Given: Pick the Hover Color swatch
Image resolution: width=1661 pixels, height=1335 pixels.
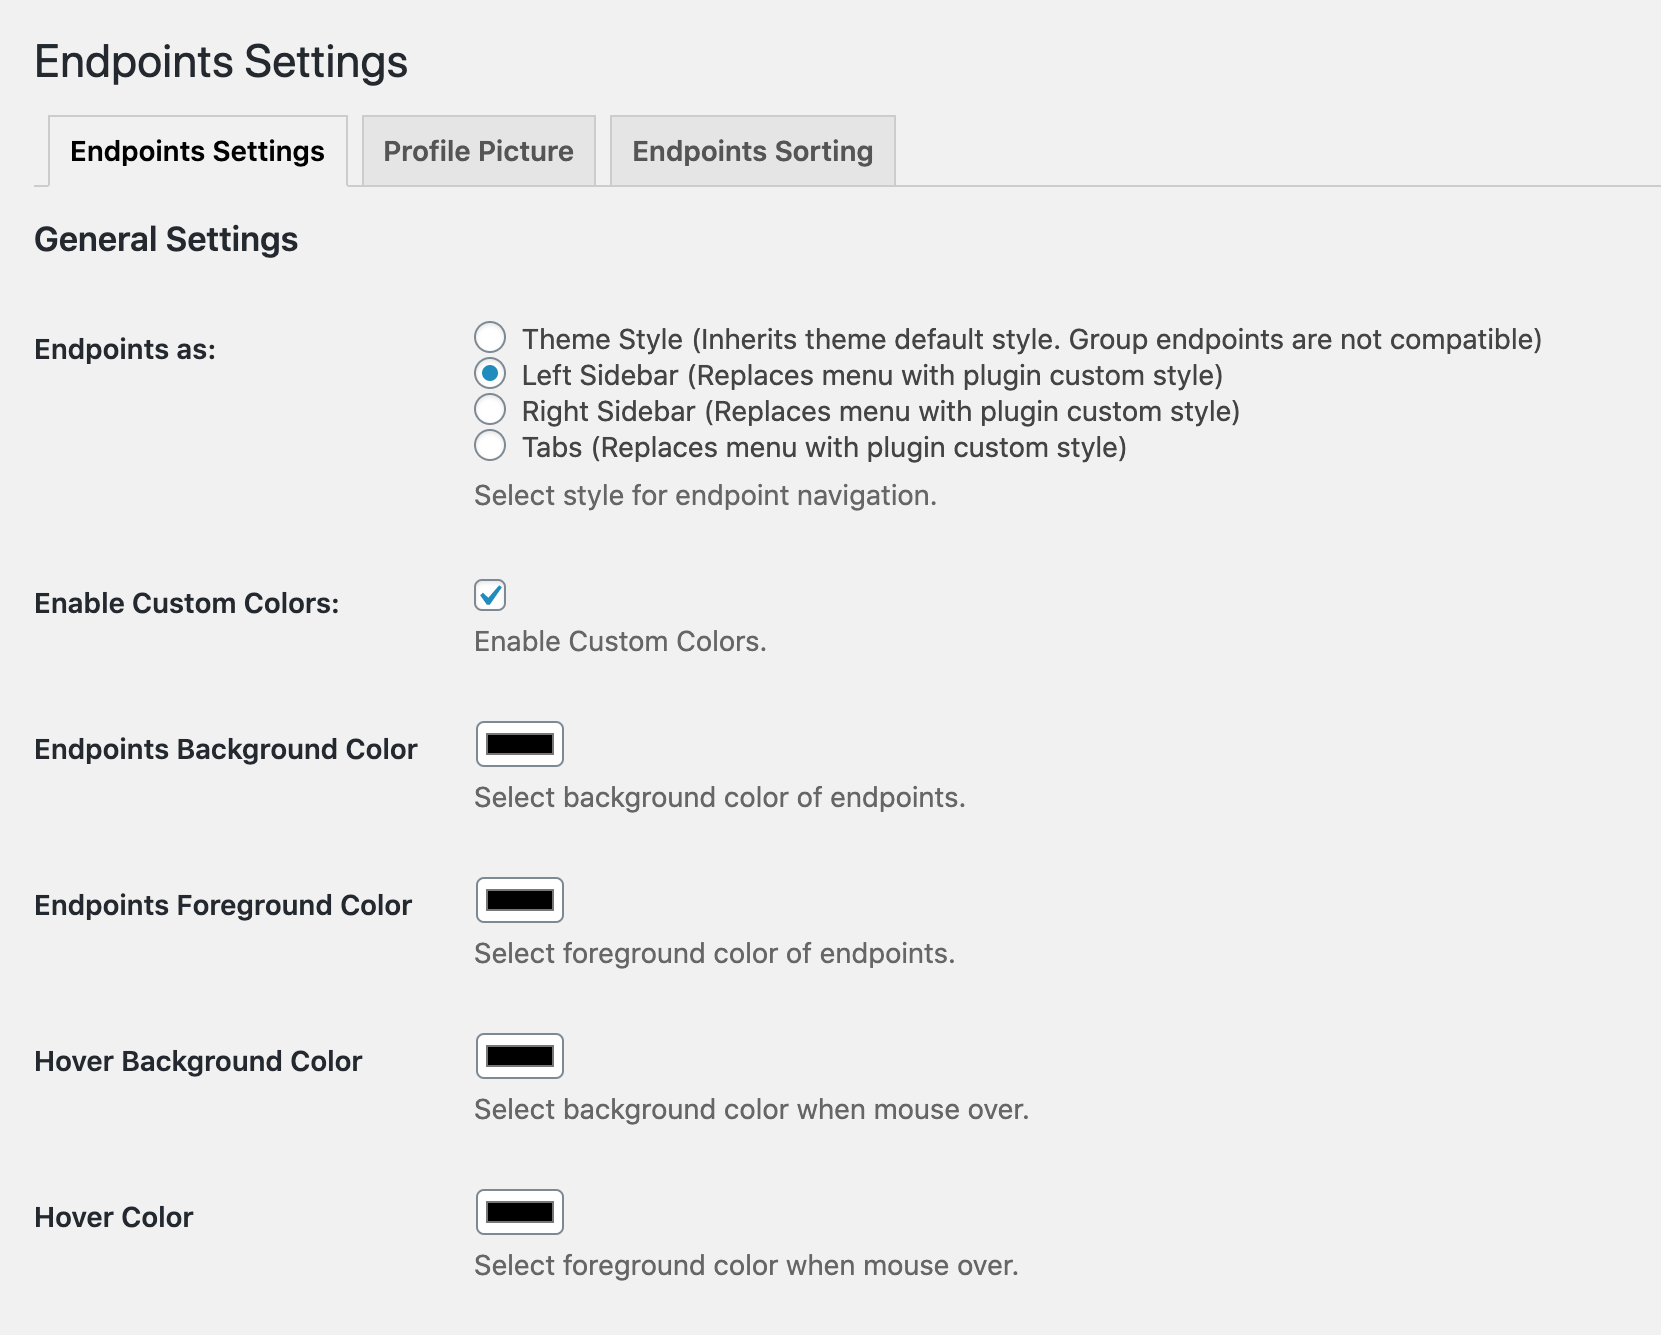Looking at the screenshot, I should coord(520,1212).
